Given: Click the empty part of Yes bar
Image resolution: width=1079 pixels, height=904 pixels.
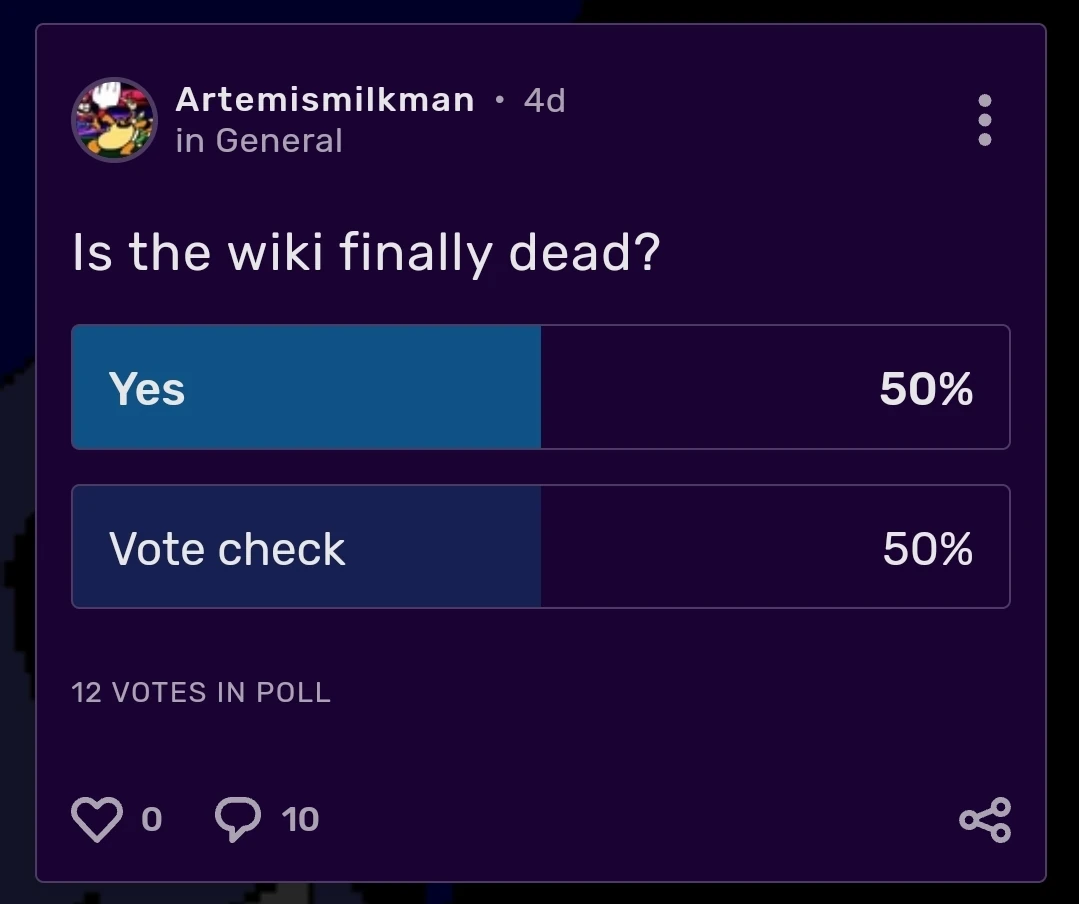Looking at the screenshot, I should 700,388.
